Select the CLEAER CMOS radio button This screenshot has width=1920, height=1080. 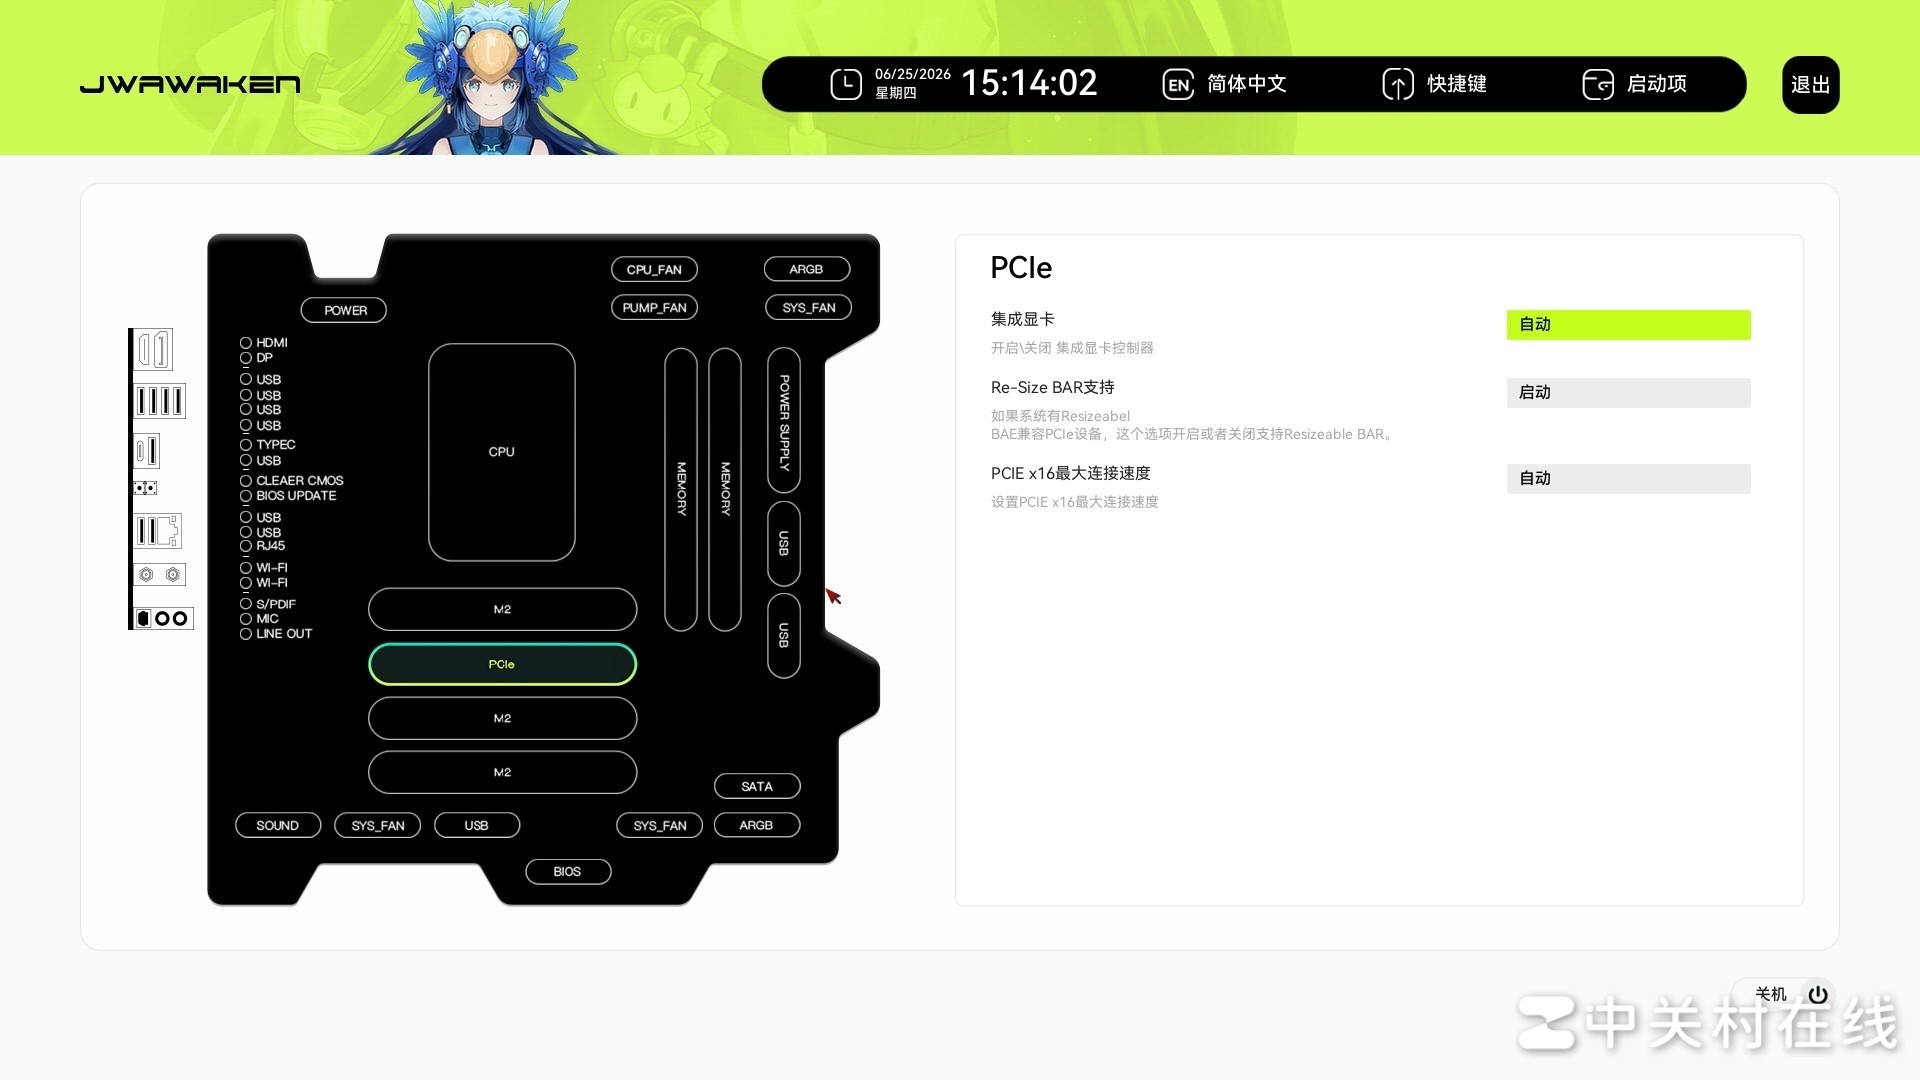point(245,481)
